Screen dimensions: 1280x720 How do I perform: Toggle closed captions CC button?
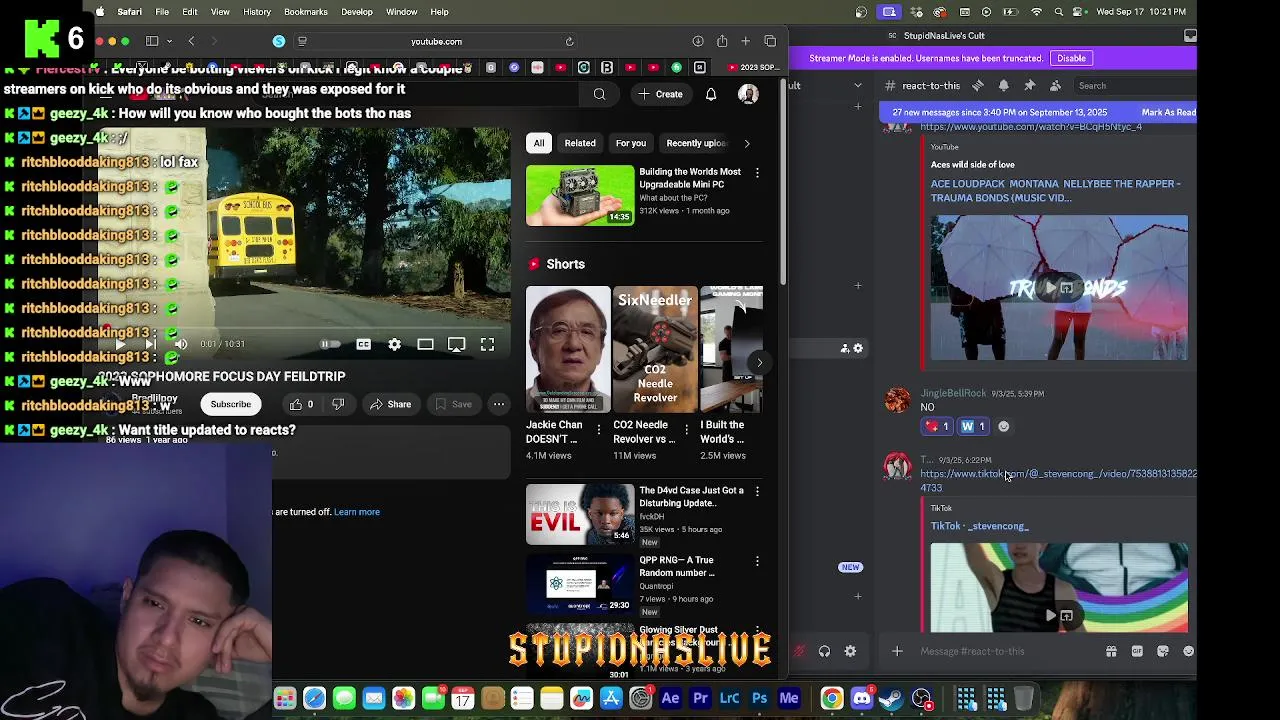(363, 344)
